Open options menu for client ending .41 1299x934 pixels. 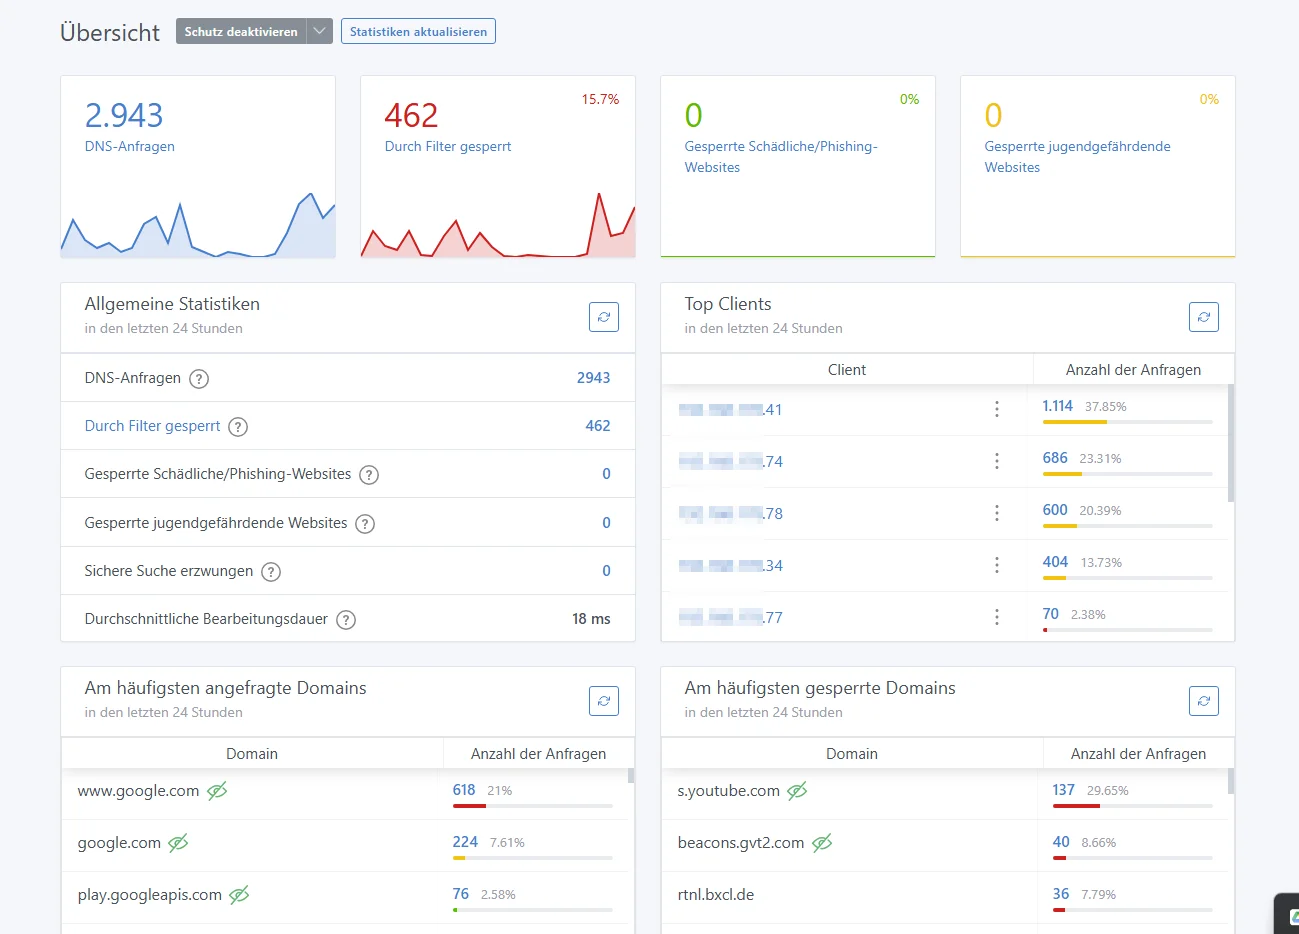(997, 409)
